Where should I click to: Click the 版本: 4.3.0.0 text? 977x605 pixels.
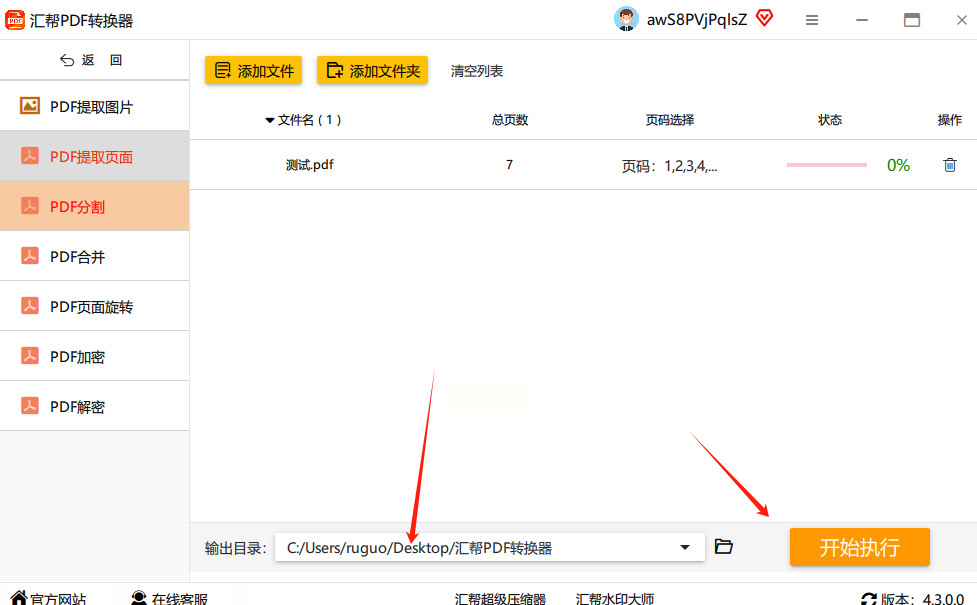pos(922,599)
